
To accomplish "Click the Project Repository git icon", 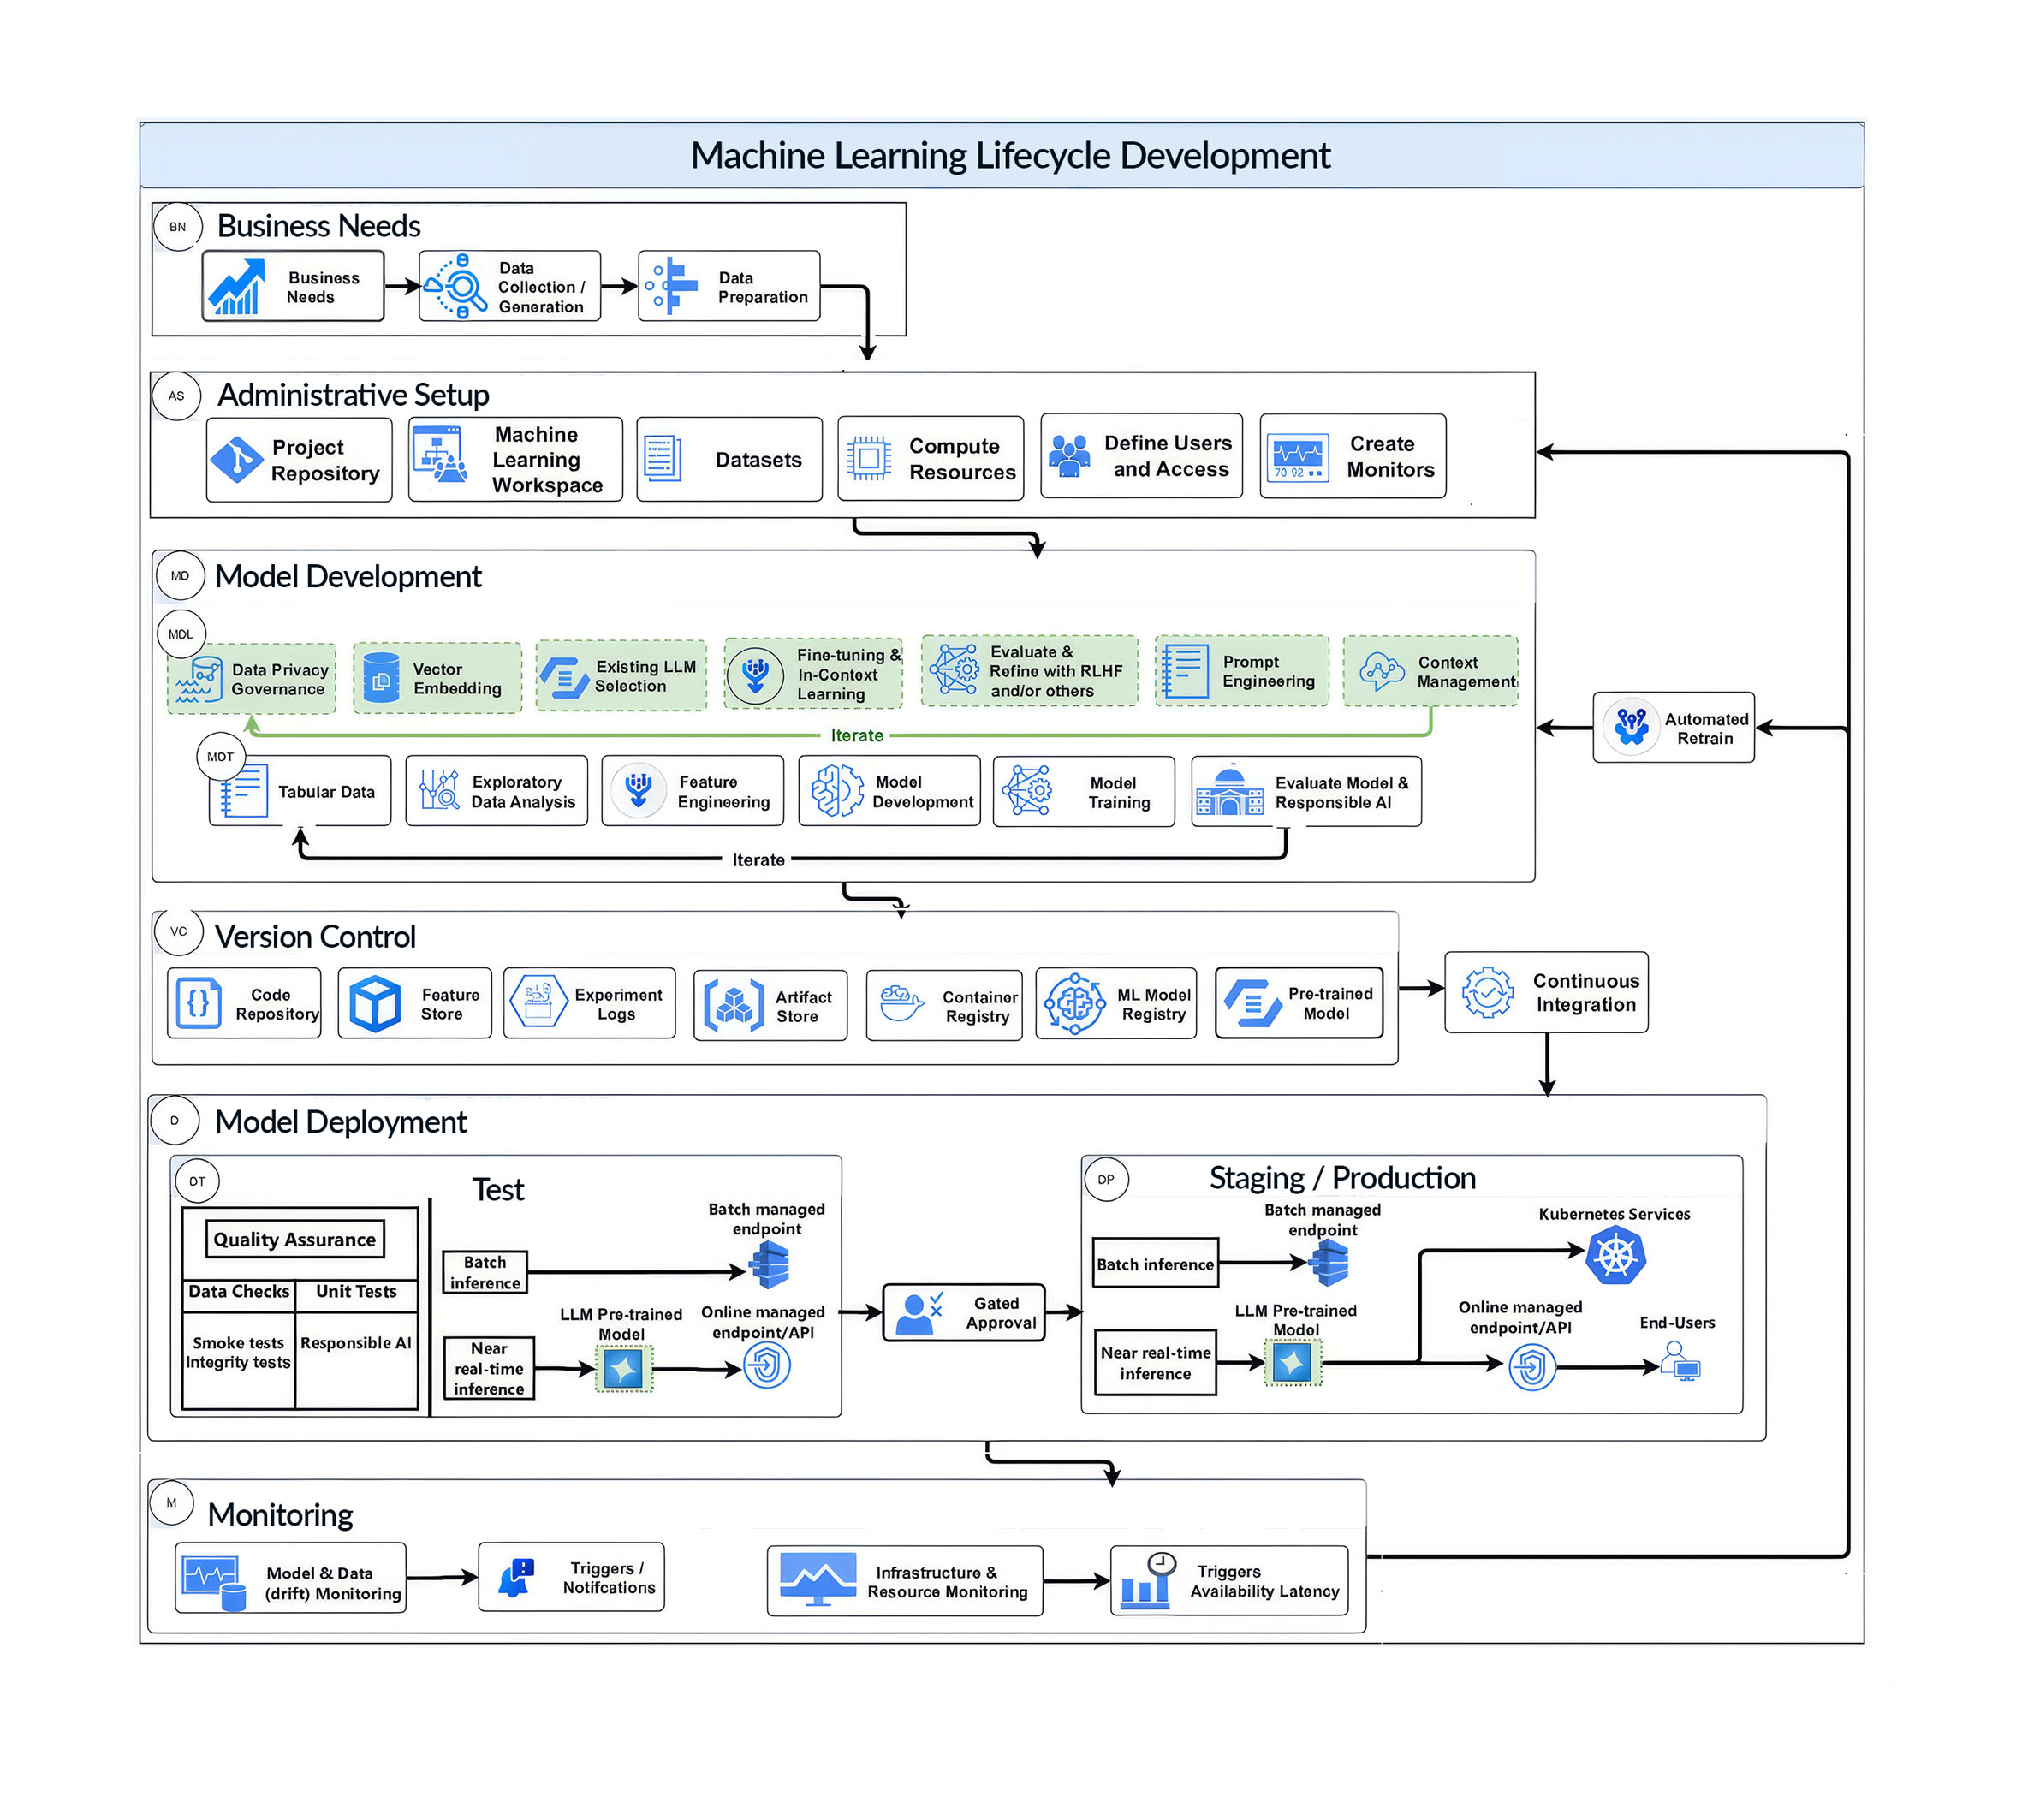I will [x=236, y=460].
